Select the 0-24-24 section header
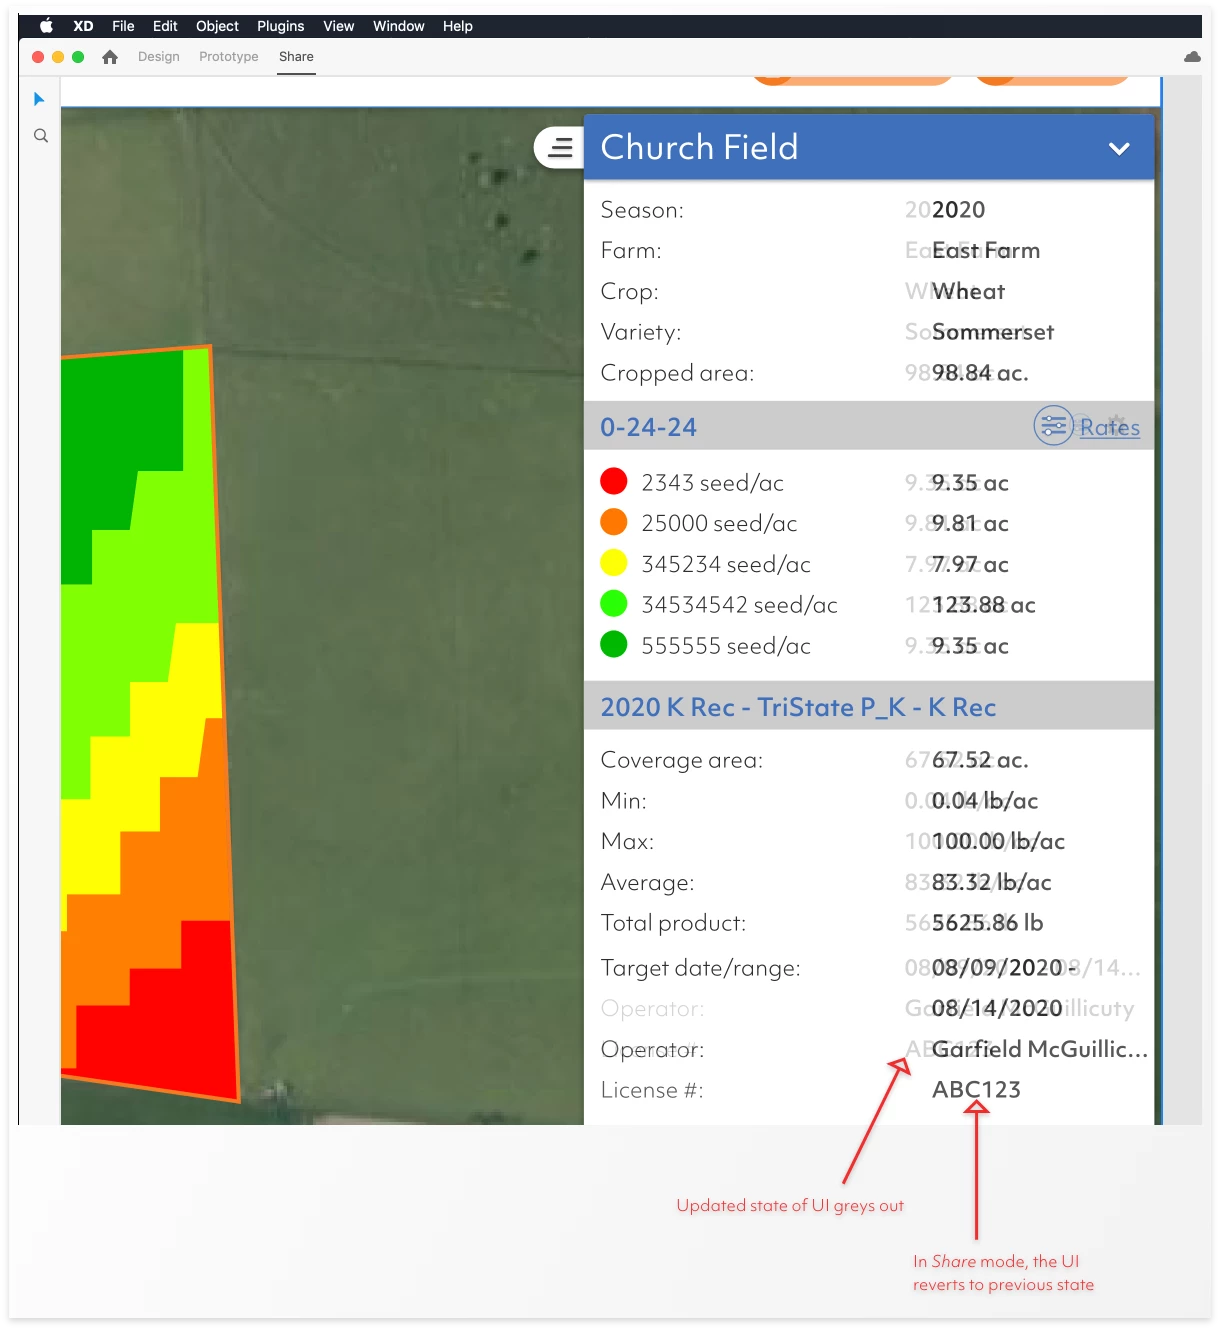The width and height of the screenshot is (1220, 1330). (x=869, y=426)
